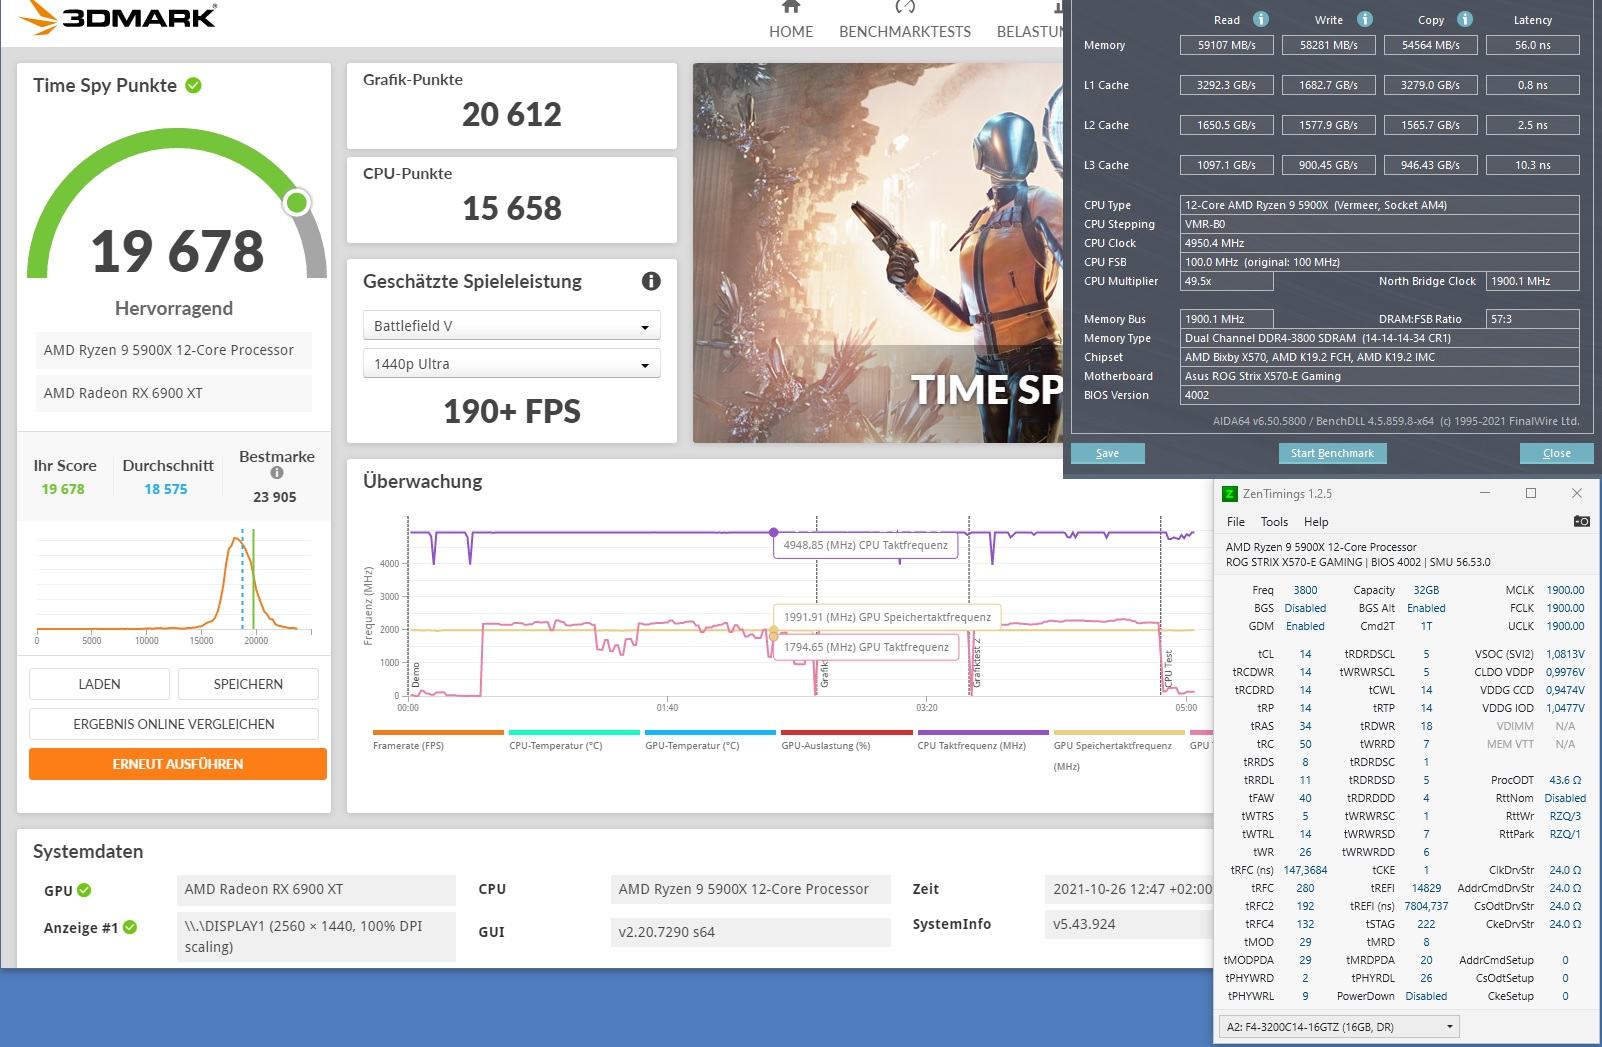Click the green check next to Anzeige #1
This screenshot has height=1047, width=1602.
pos(130,927)
